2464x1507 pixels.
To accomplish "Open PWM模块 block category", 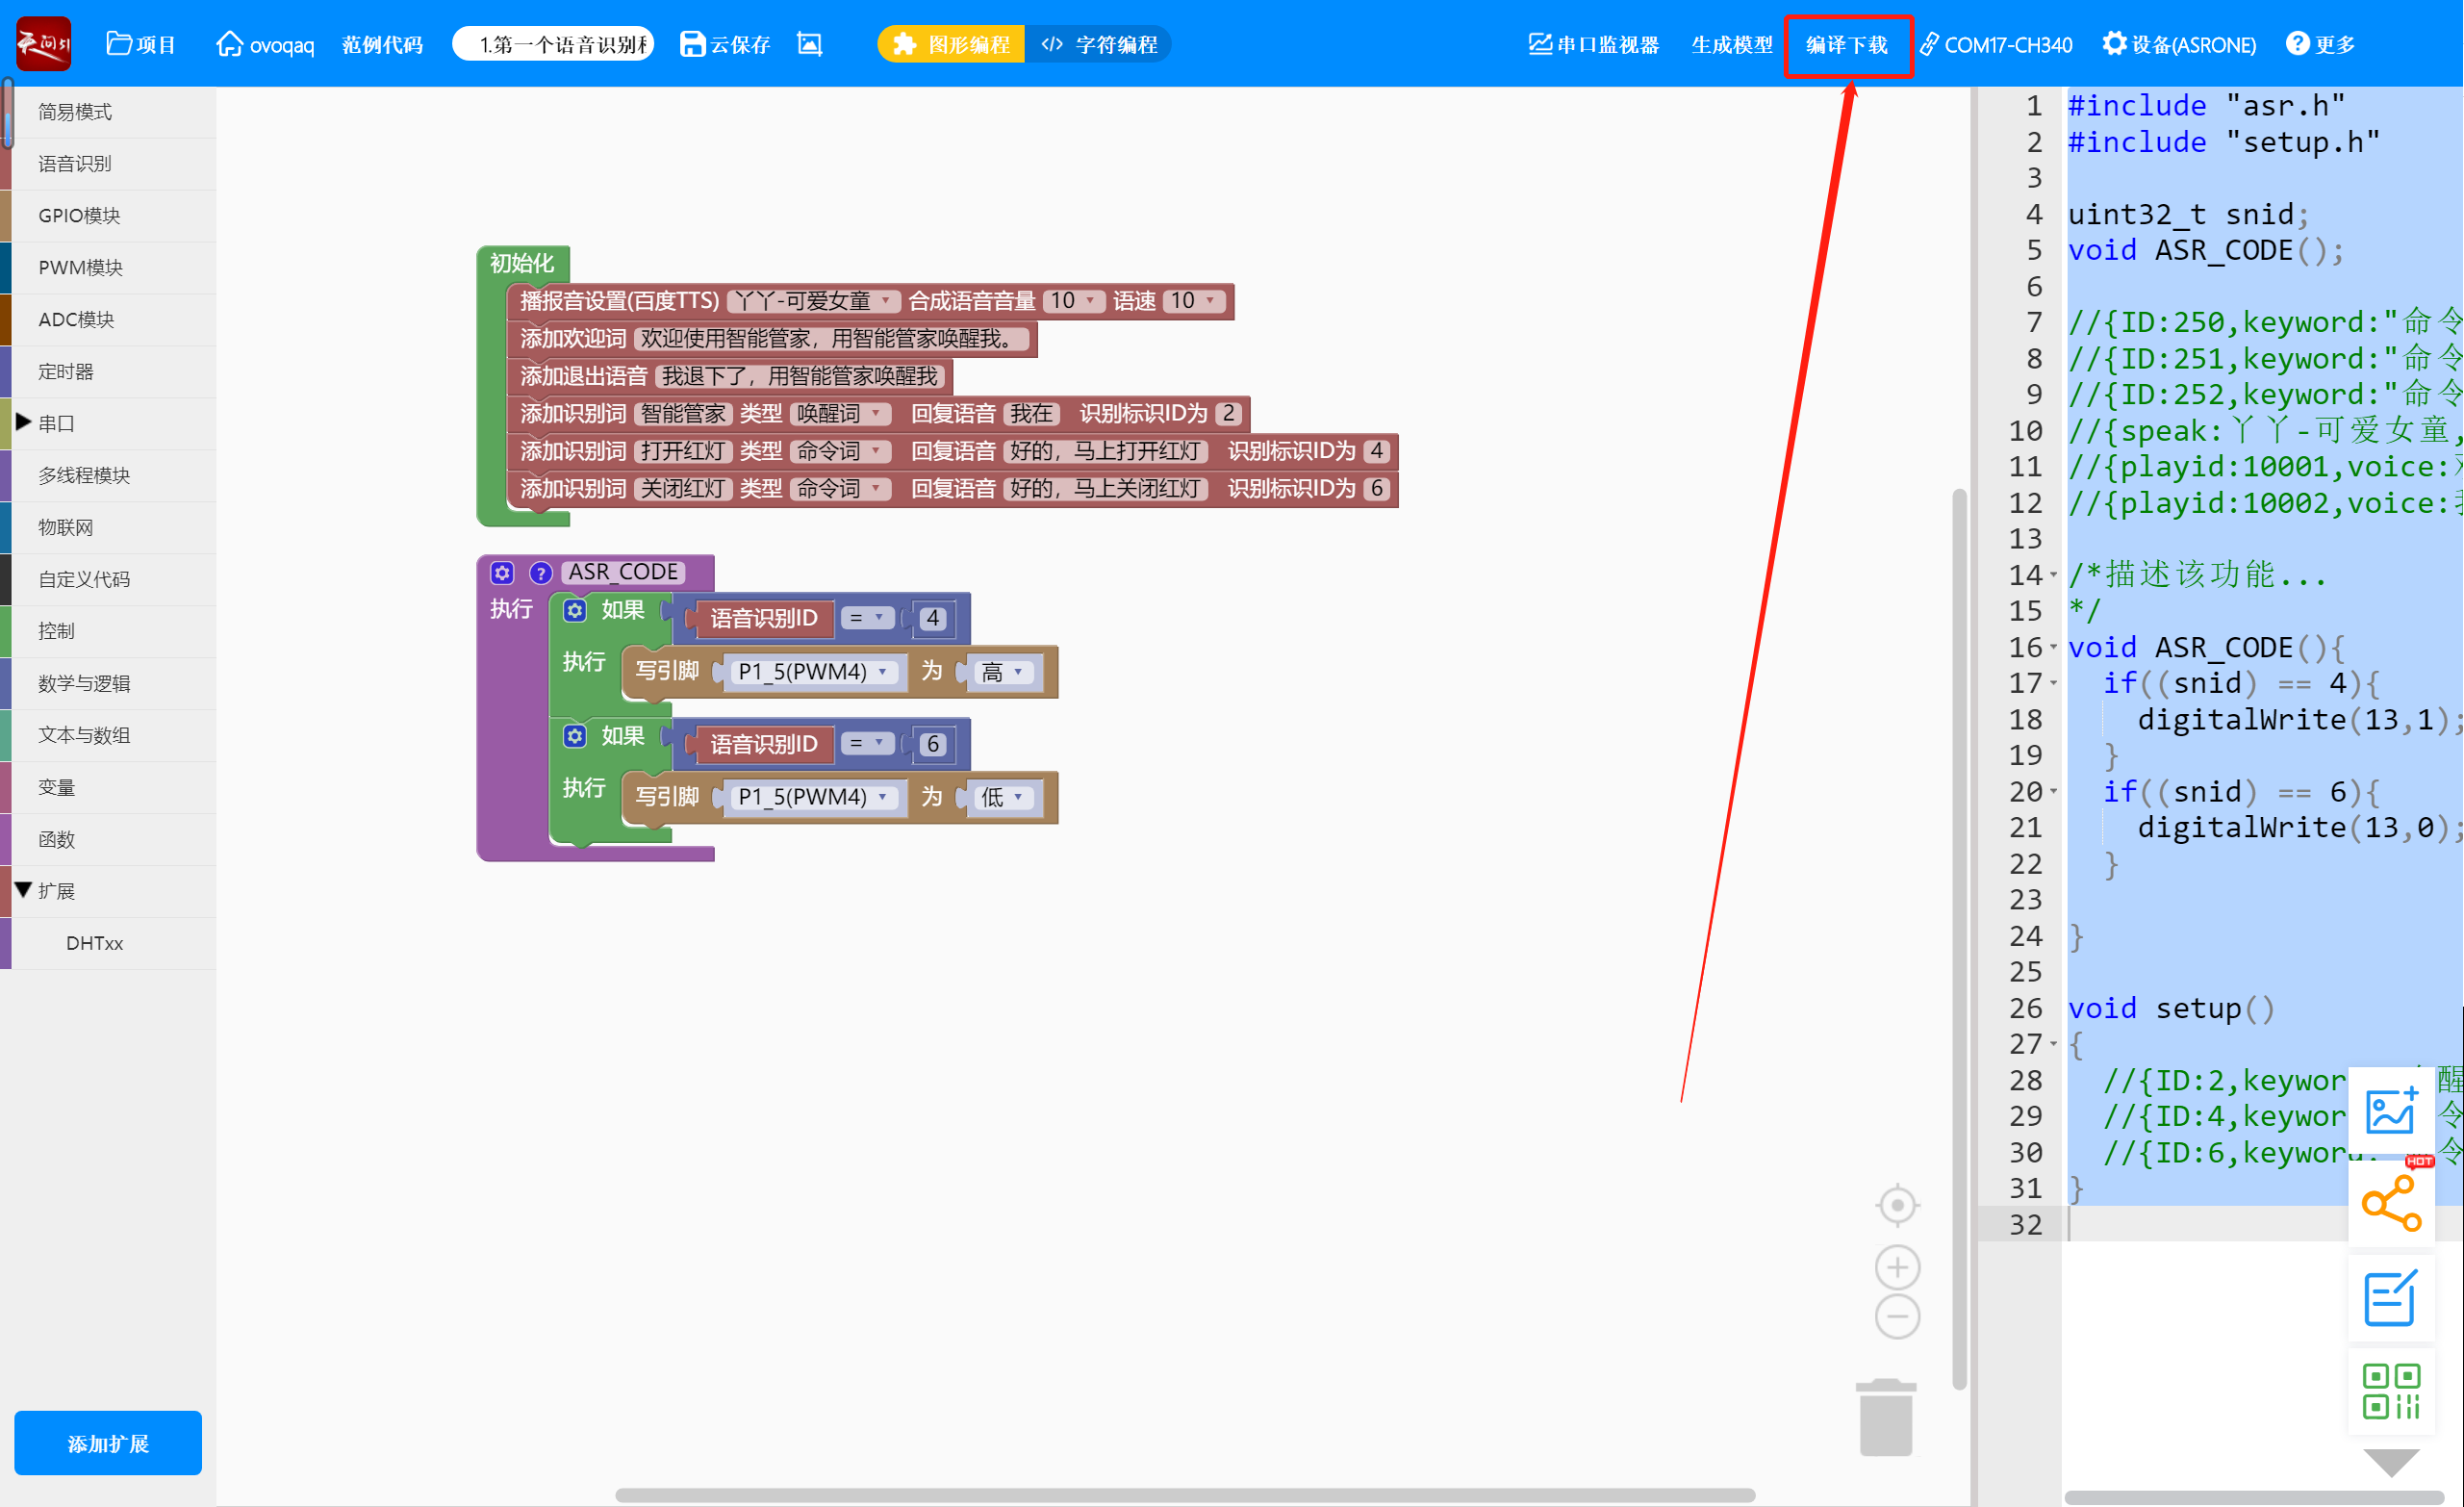I will point(108,268).
